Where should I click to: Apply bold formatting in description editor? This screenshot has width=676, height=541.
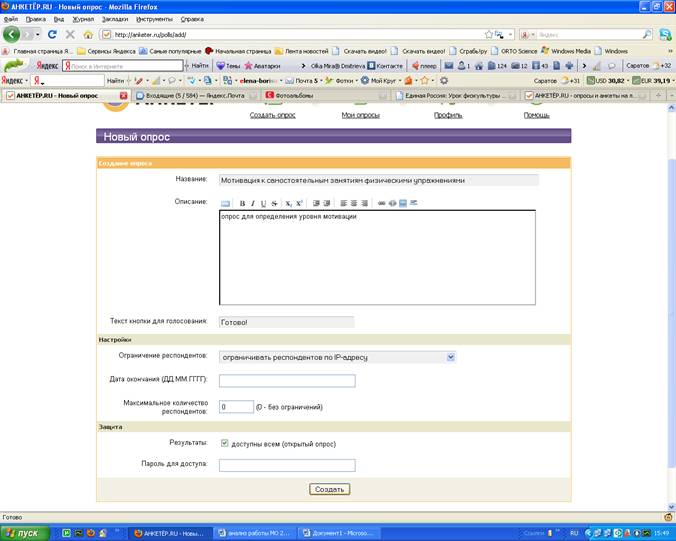coord(242,203)
